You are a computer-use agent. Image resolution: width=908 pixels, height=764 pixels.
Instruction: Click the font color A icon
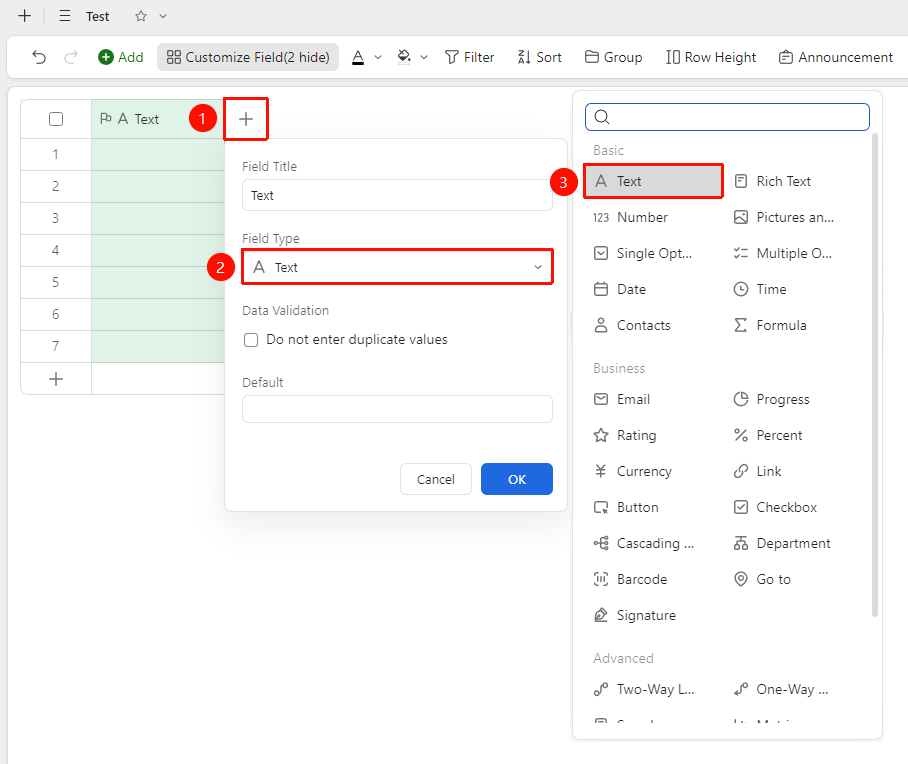[x=358, y=57]
